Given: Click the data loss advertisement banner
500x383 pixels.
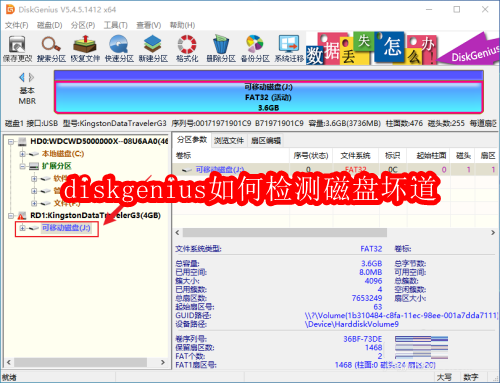Looking at the screenshot, I should point(402,48).
